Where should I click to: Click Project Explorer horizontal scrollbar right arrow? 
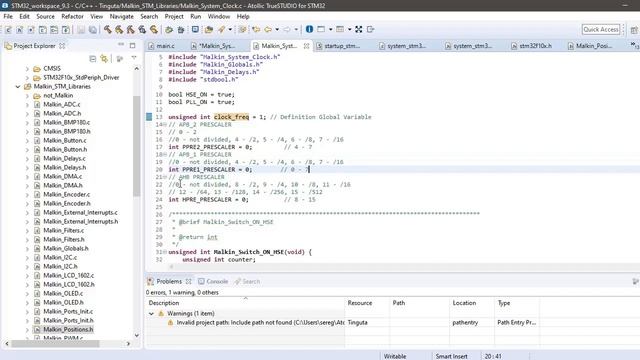point(128,344)
